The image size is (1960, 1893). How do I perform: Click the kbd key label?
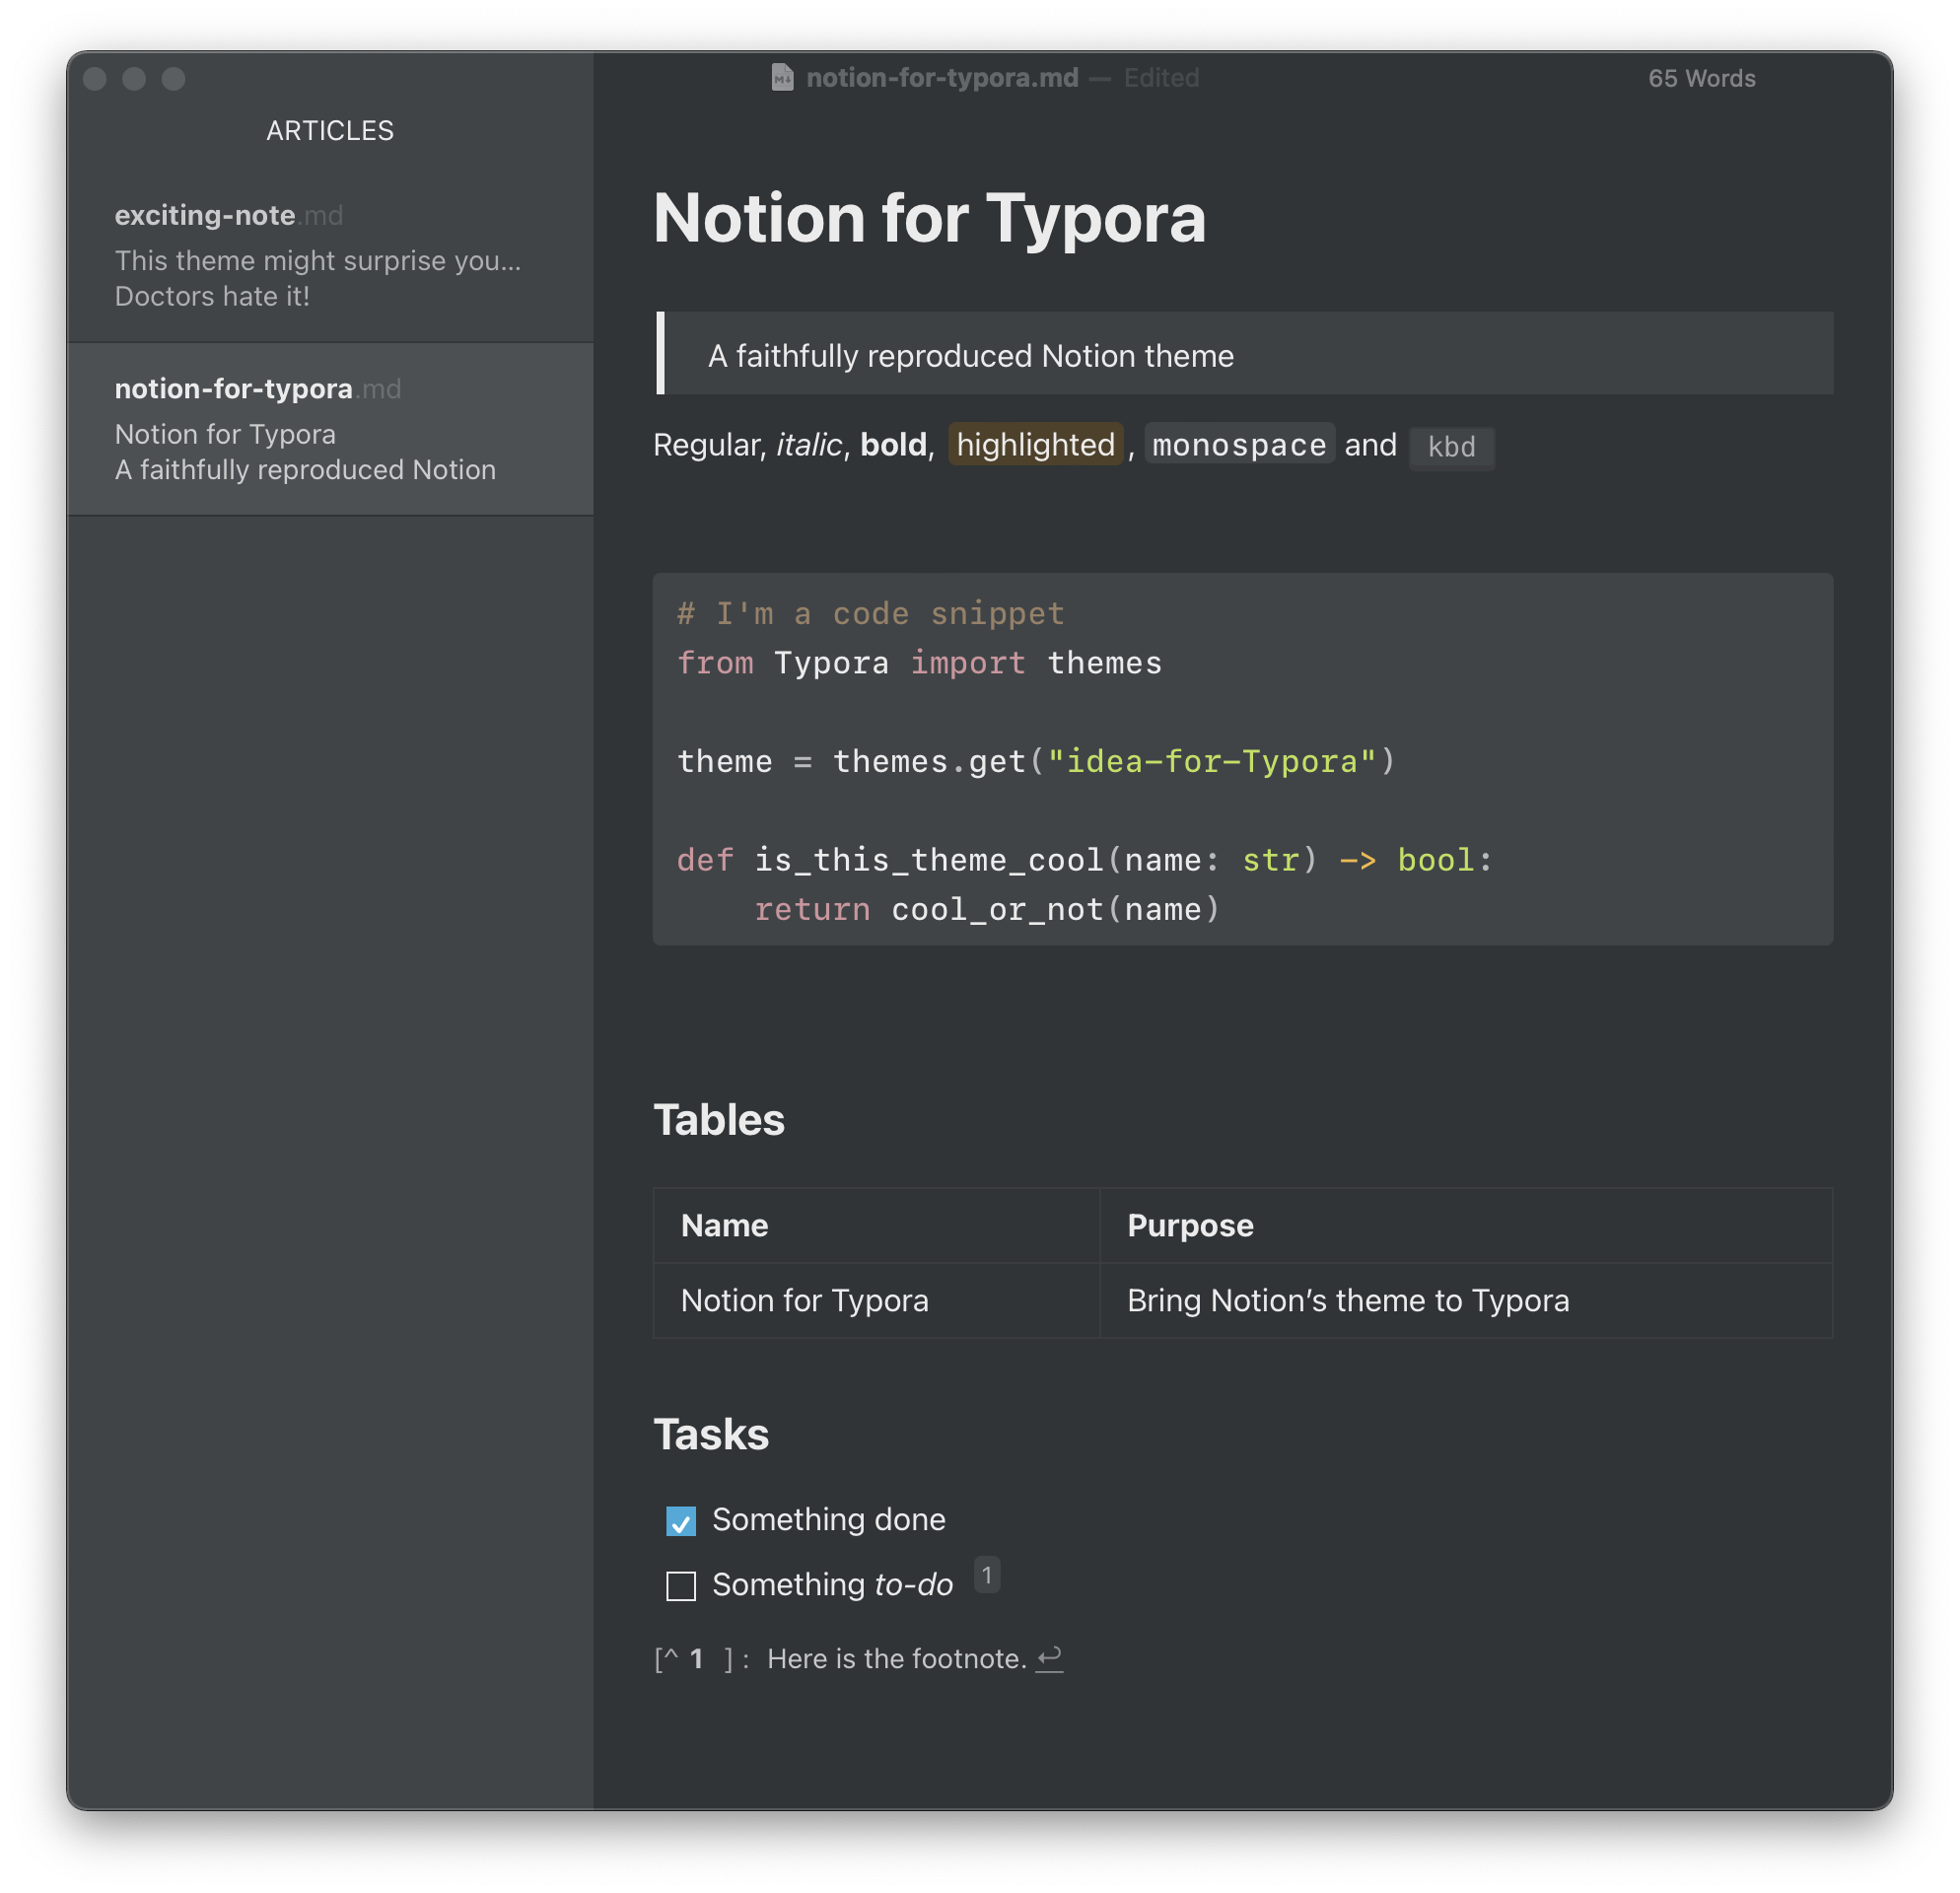point(1451,447)
